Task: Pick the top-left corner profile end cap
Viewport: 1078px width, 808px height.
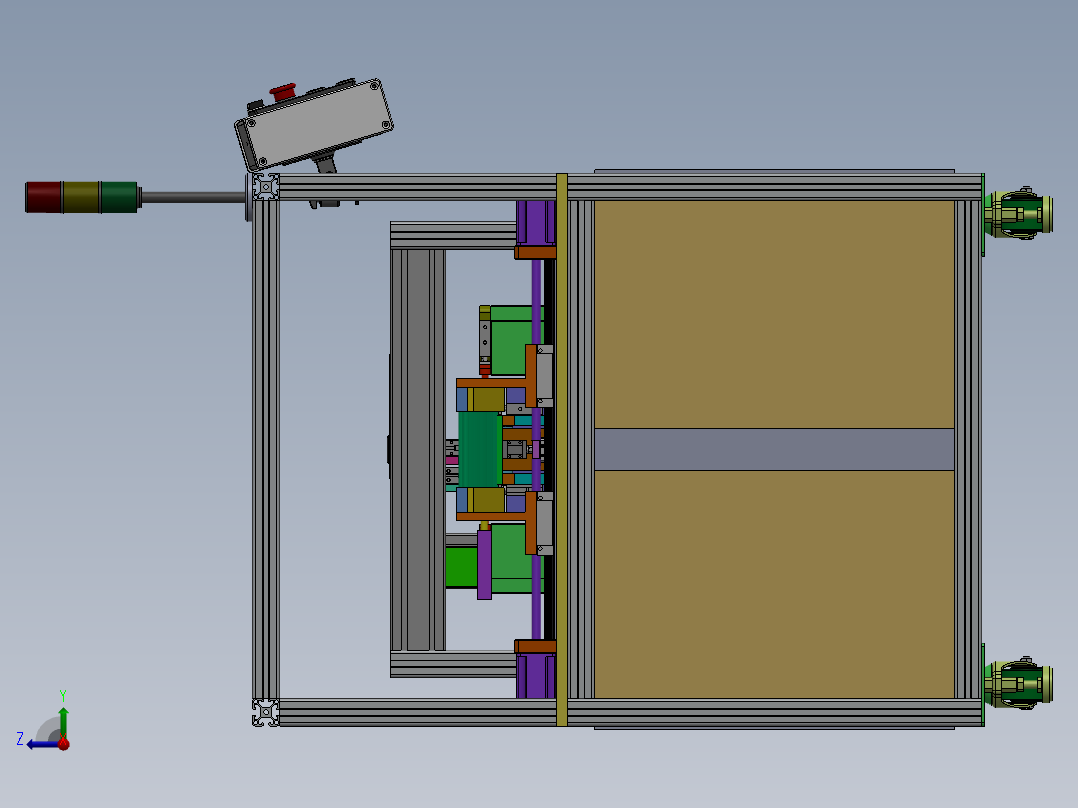Action: pos(266,187)
